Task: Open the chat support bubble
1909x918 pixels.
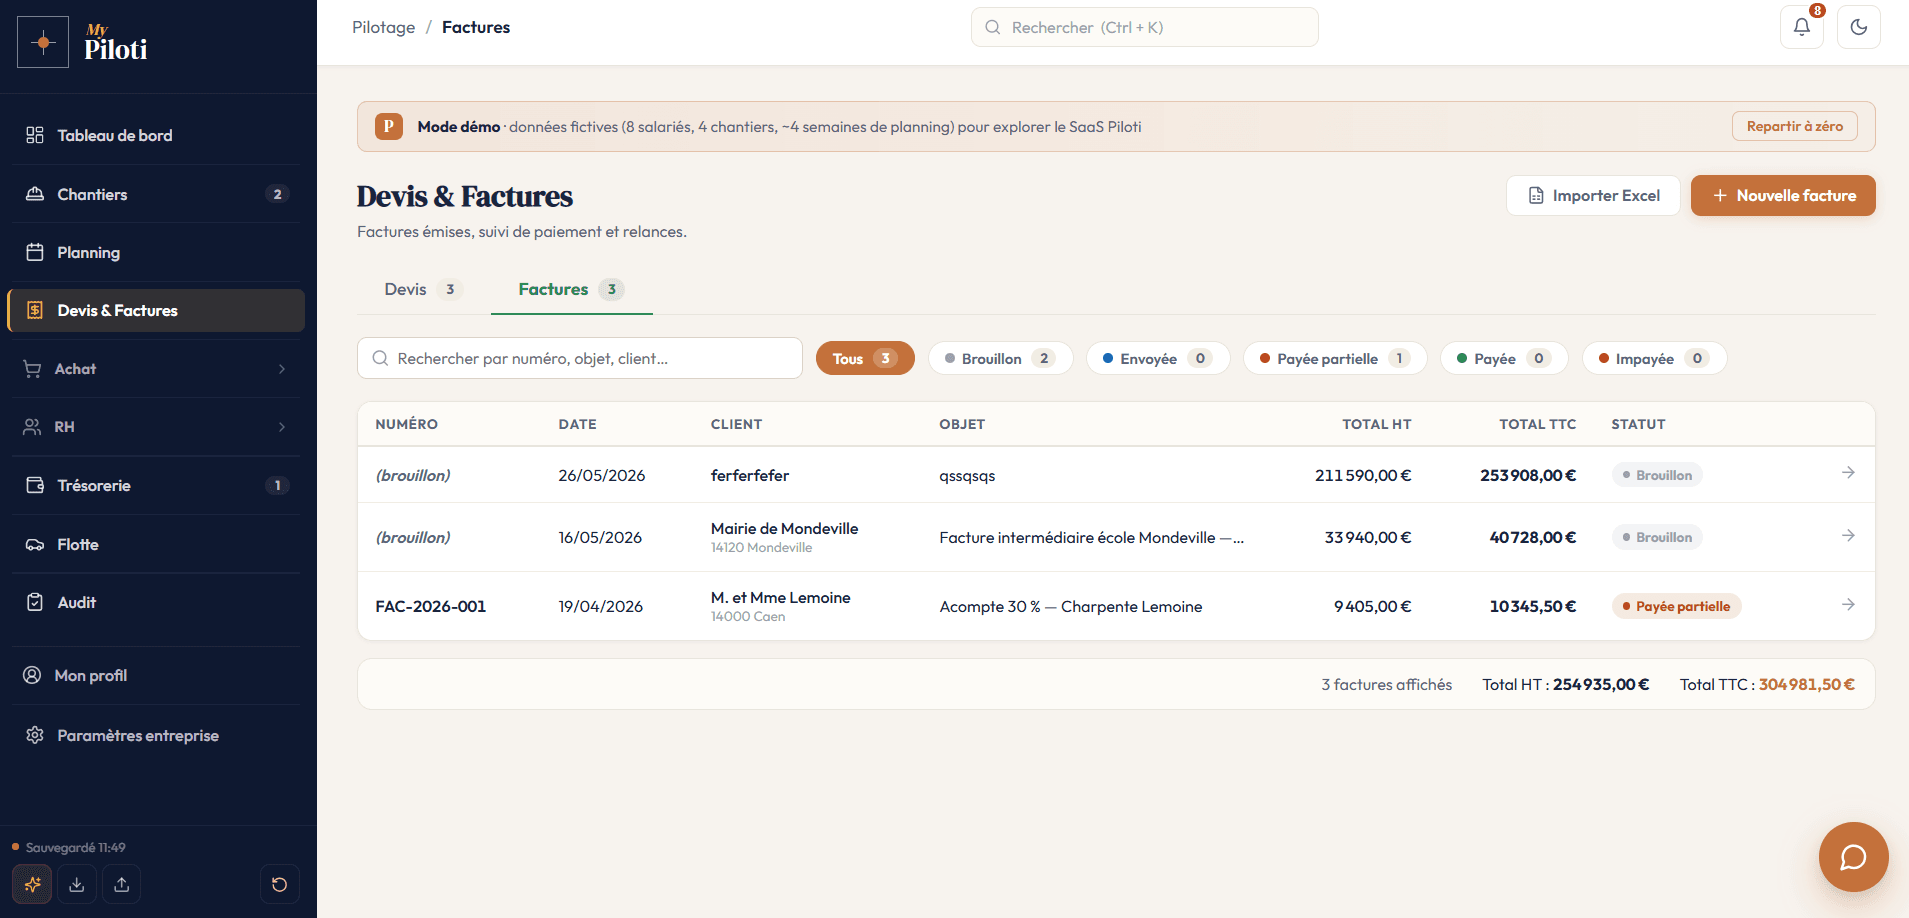Action: pos(1853,857)
